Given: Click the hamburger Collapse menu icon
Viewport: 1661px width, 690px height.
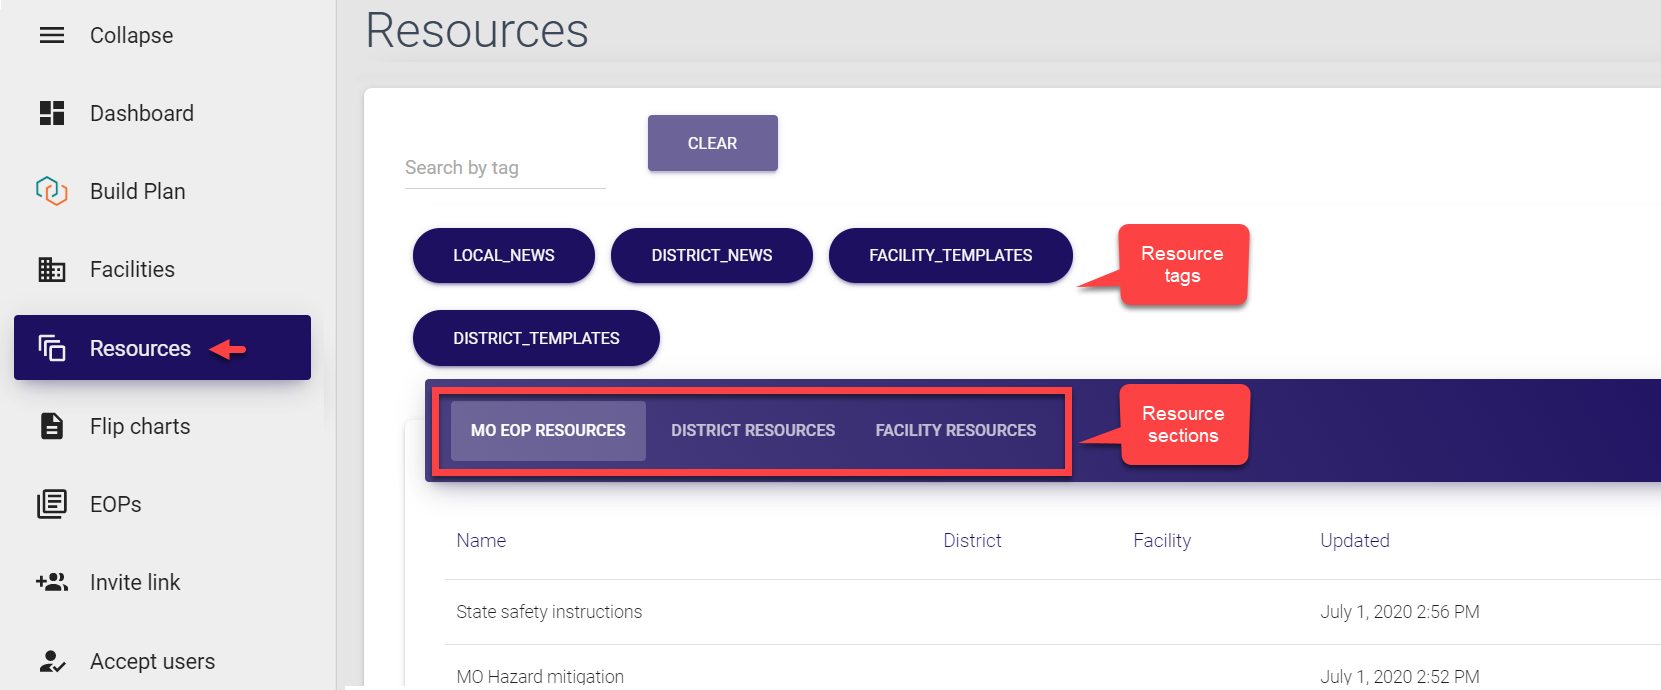Looking at the screenshot, I should (52, 36).
